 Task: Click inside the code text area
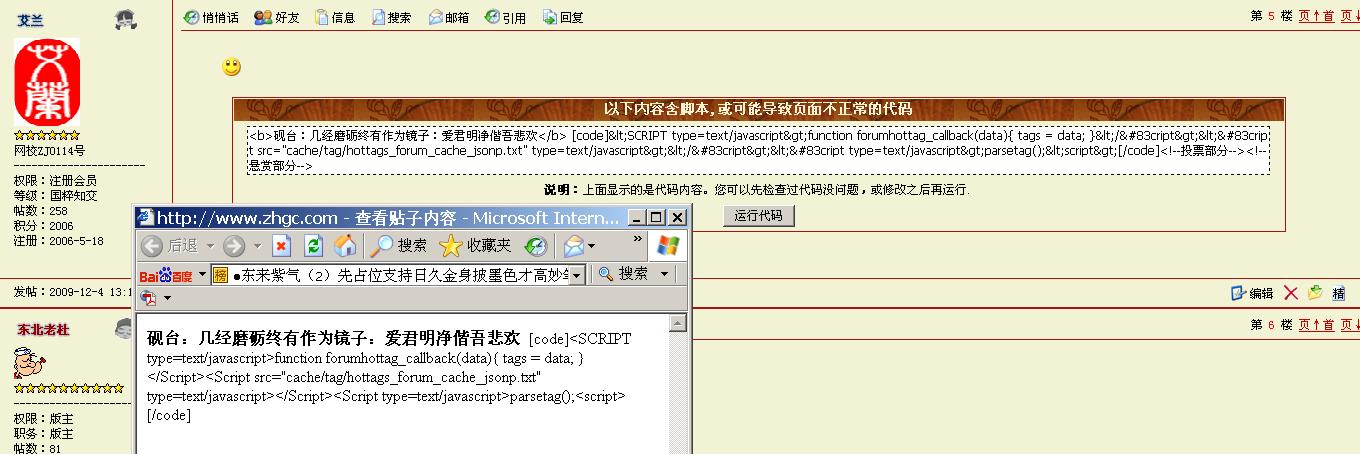click(x=758, y=150)
